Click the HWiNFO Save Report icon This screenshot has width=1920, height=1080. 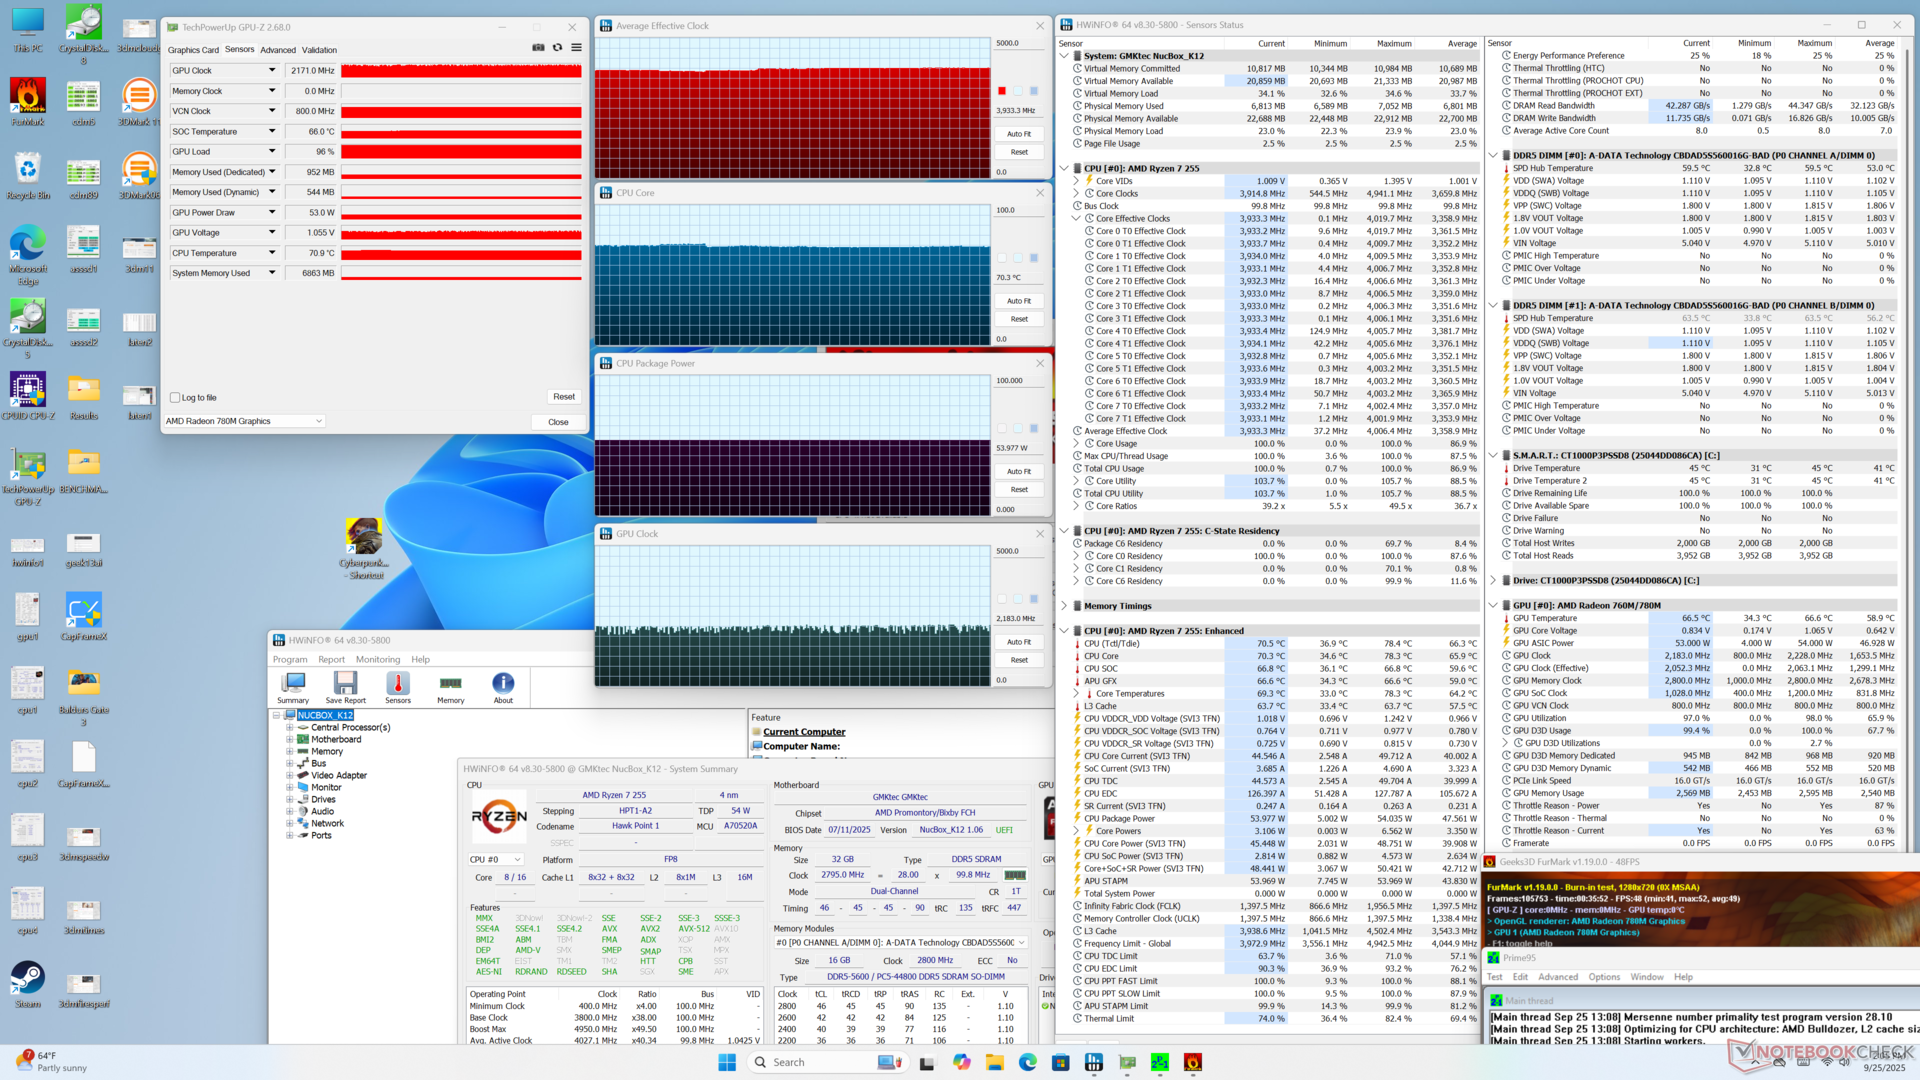click(x=345, y=685)
